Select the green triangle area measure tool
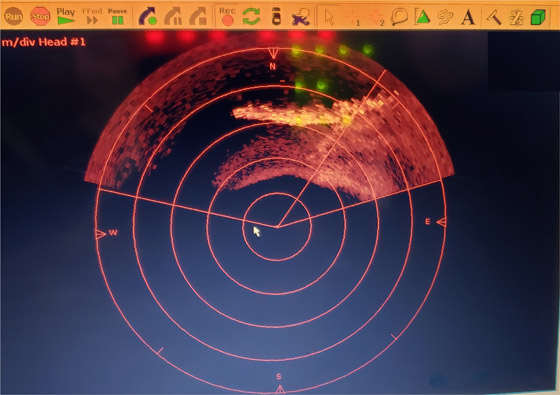The width and height of the screenshot is (560, 395). [422, 16]
